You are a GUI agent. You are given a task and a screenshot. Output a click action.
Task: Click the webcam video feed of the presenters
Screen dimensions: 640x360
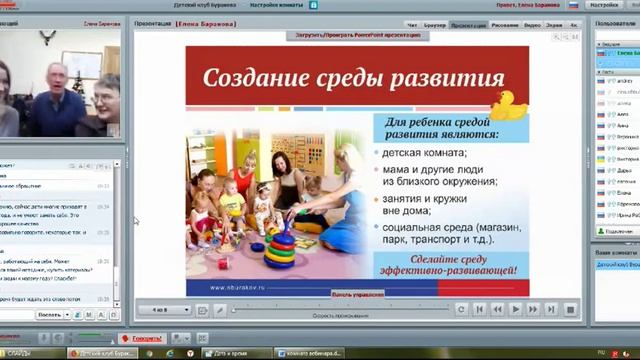pos(60,83)
